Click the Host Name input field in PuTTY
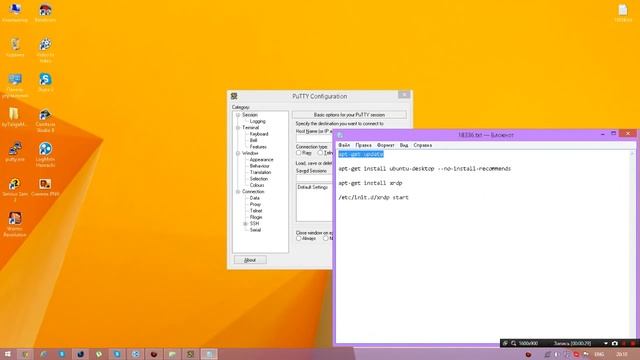The image size is (640, 360). coord(314,139)
